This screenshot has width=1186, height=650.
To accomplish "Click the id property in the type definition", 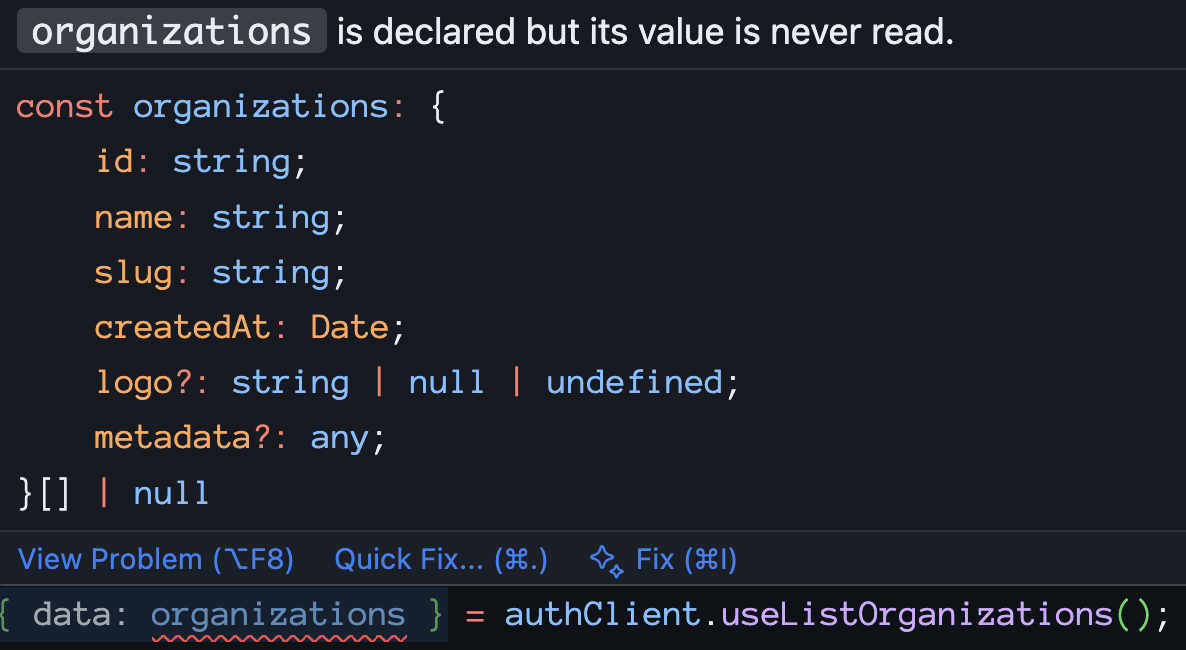I will (x=114, y=161).
